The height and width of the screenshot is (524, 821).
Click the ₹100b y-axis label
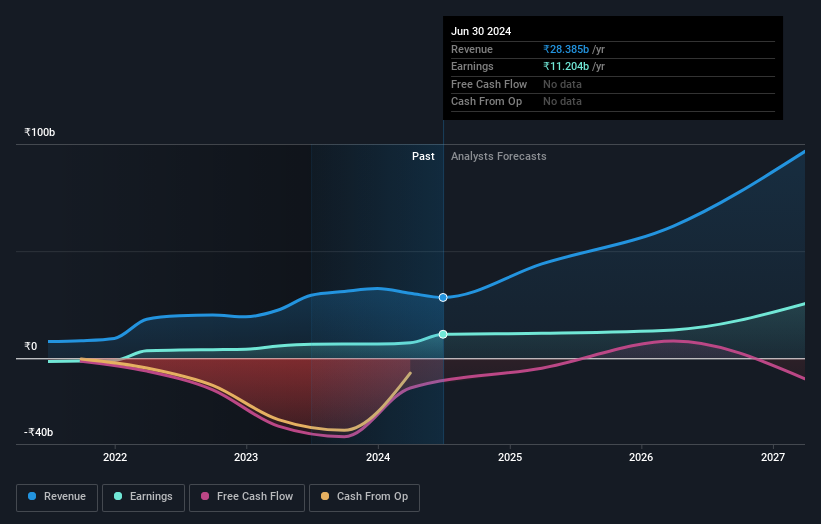pos(39,132)
